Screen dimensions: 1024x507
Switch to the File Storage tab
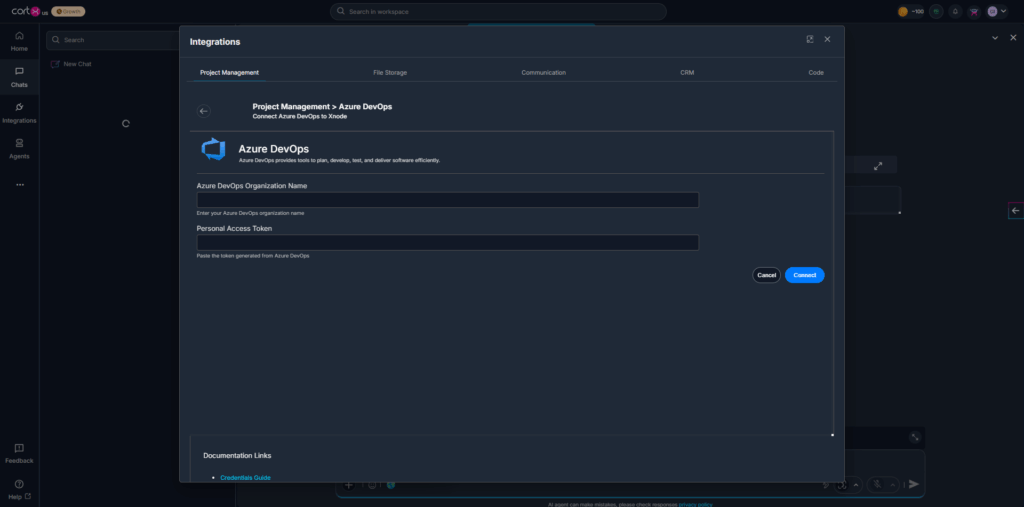point(390,73)
